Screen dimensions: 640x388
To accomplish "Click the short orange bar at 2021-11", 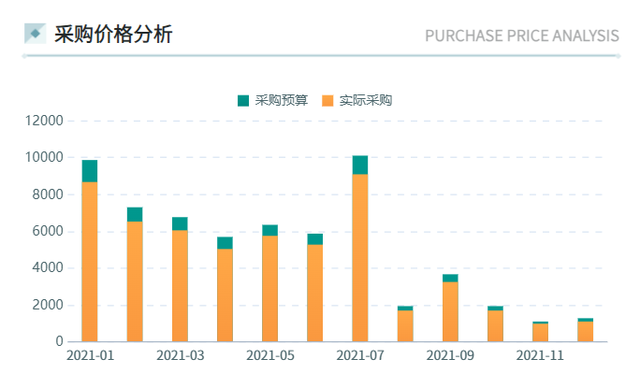I will [x=540, y=333].
